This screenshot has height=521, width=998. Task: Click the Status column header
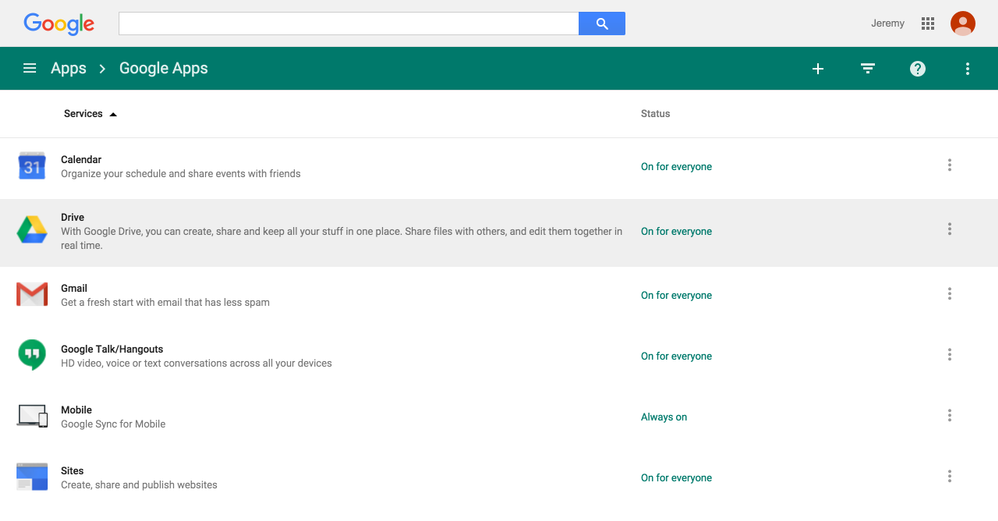(655, 113)
